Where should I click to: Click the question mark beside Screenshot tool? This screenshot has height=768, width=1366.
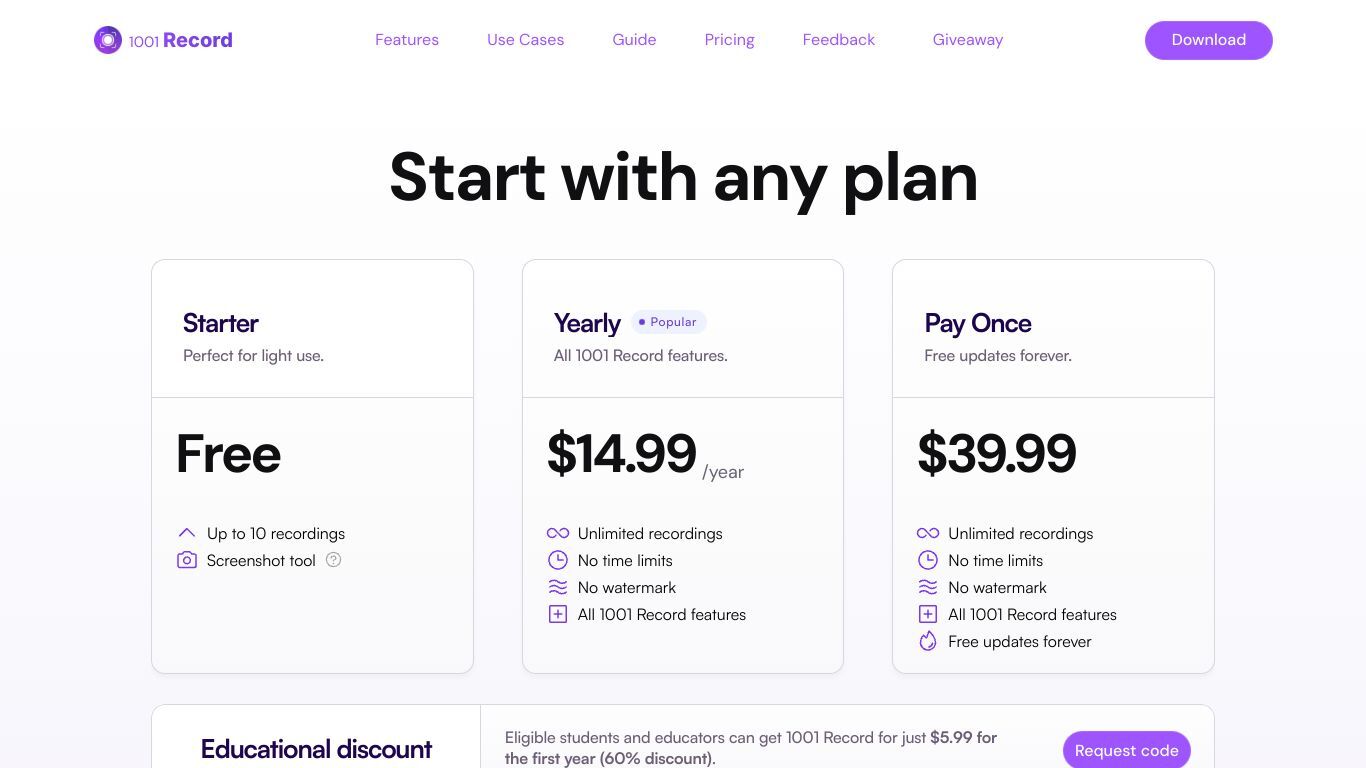point(334,560)
